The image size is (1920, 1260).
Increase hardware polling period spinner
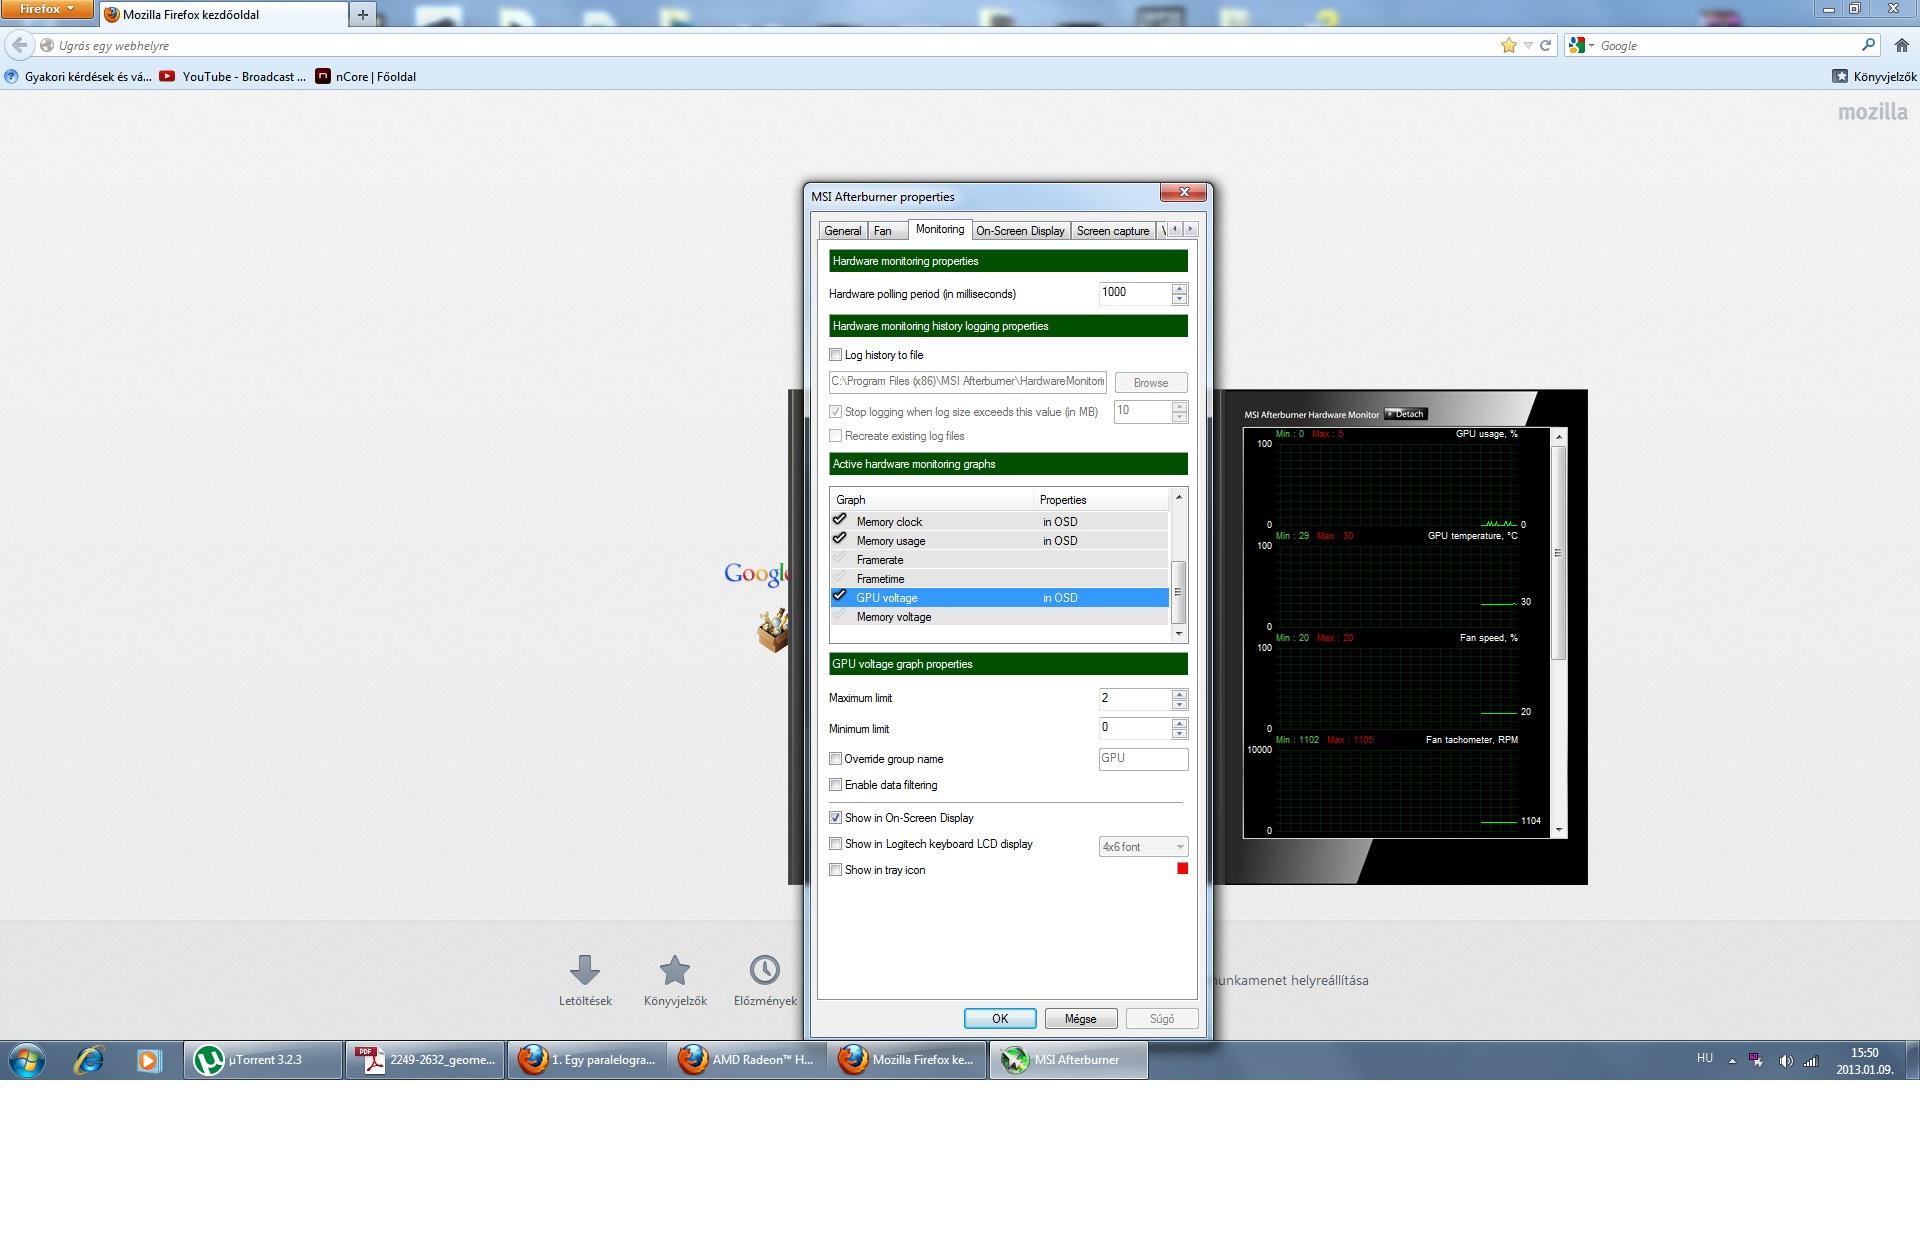click(1180, 288)
